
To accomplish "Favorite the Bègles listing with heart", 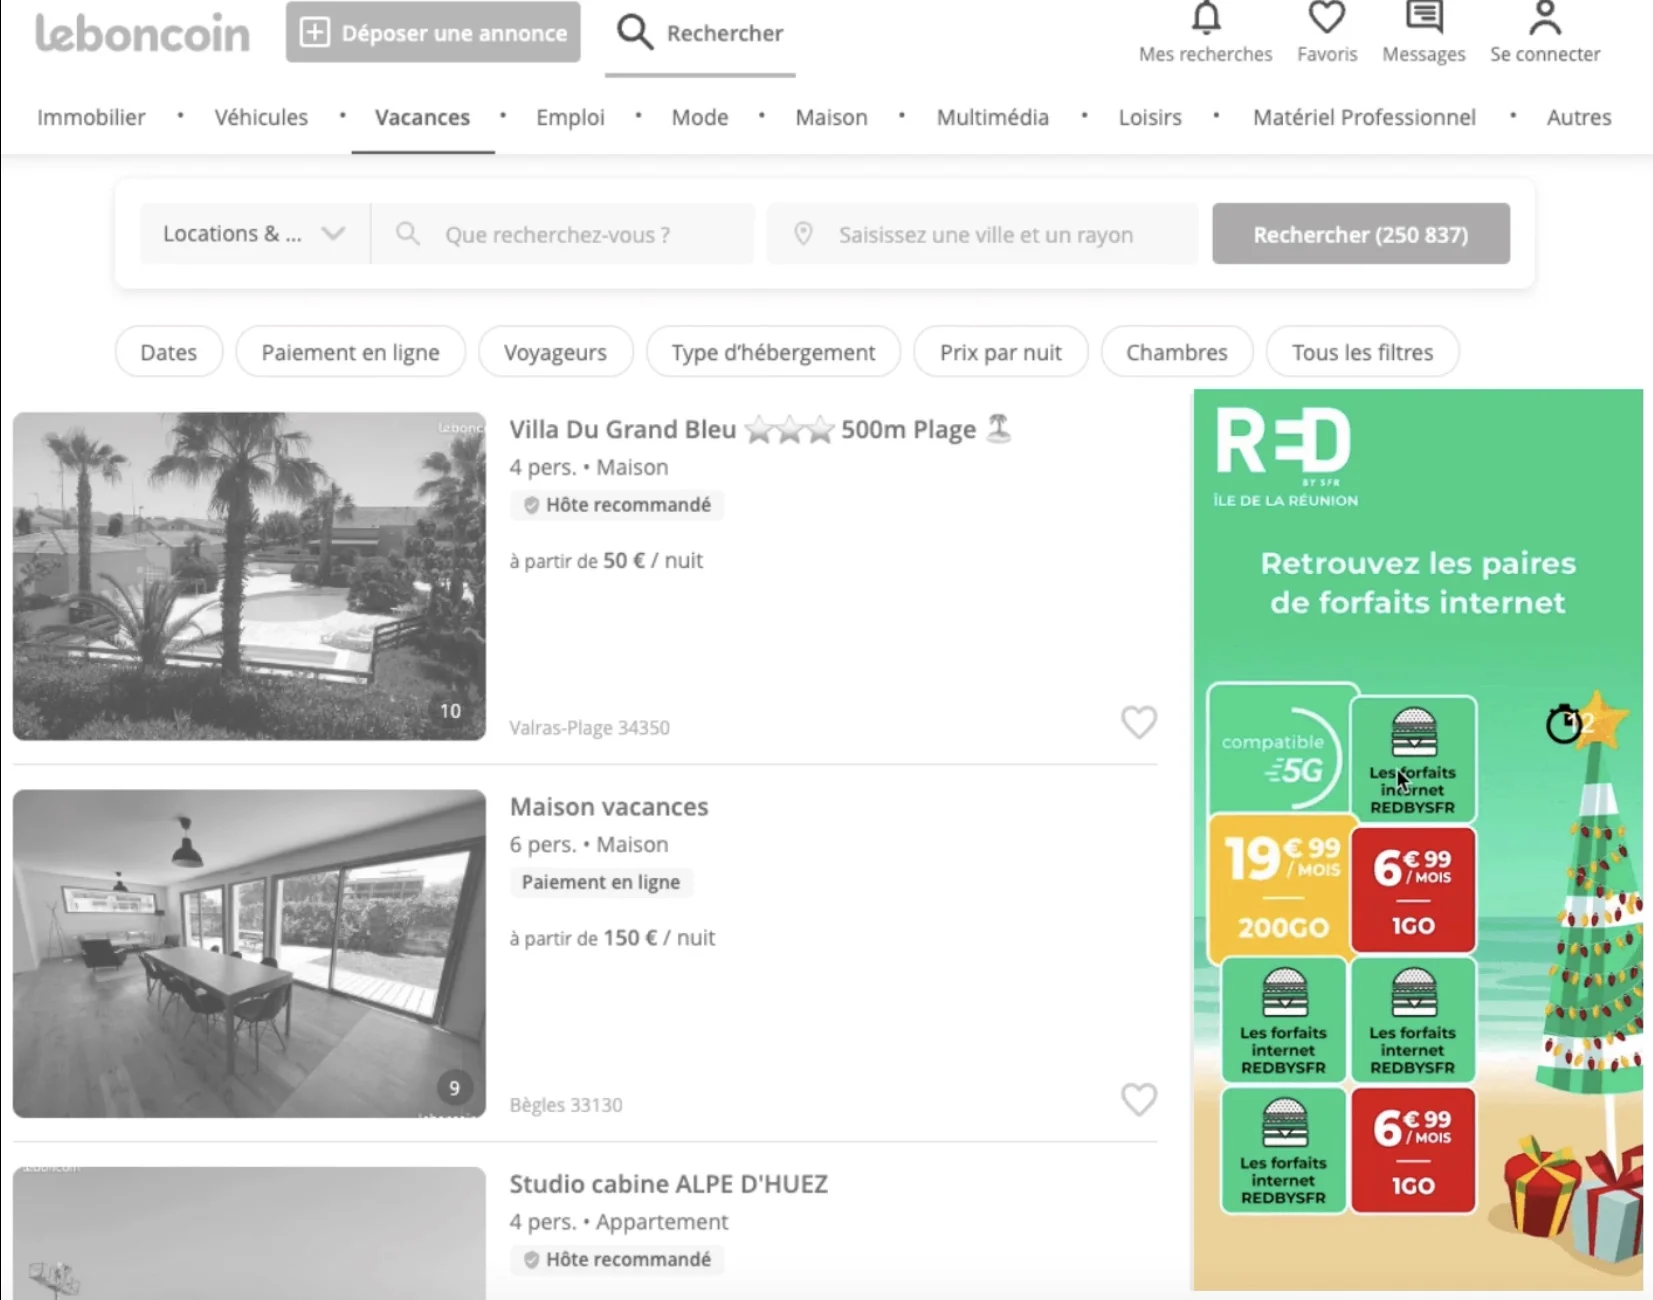I will click(1138, 1099).
